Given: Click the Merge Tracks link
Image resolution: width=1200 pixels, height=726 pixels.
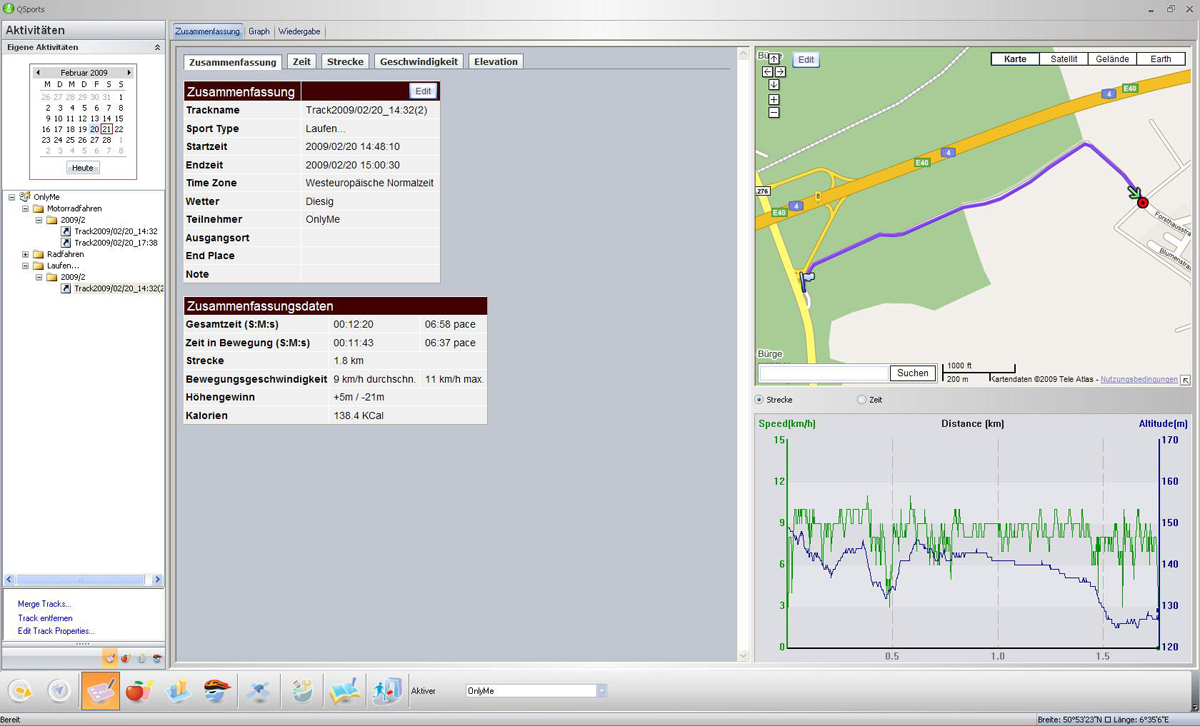Looking at the screenshot, I should (x=44, y=604).
